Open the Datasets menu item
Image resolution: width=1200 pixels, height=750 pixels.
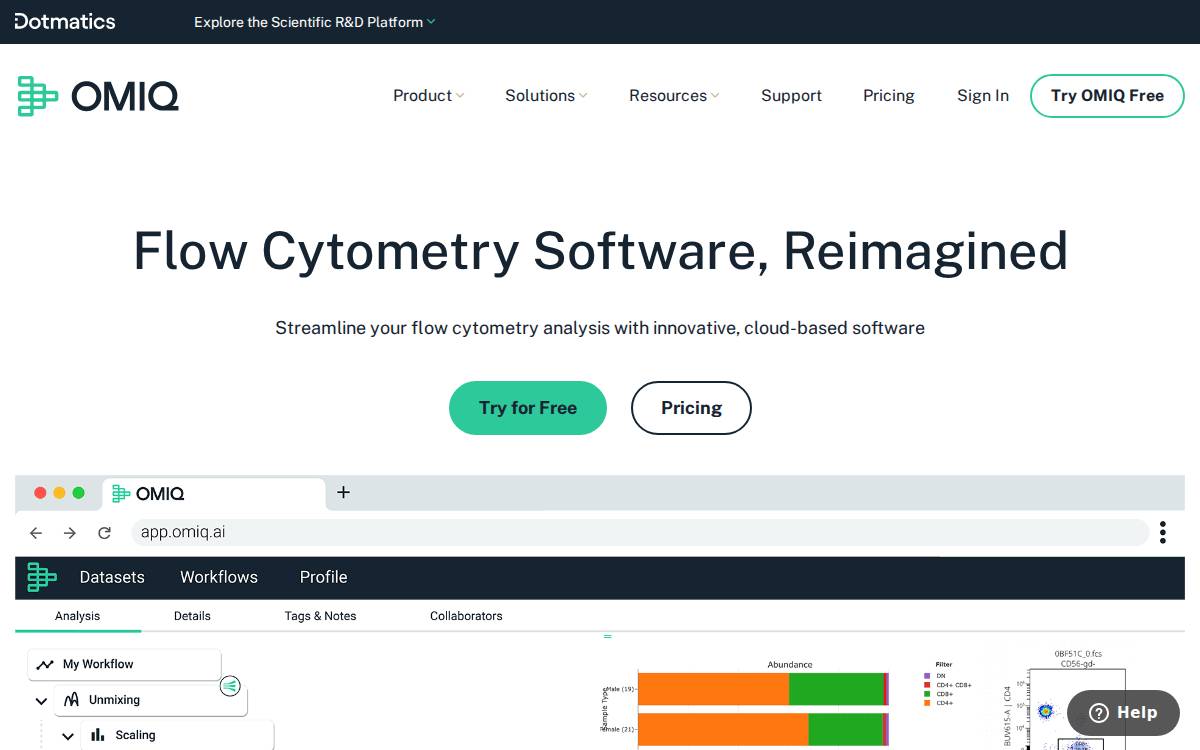[112, 577]
